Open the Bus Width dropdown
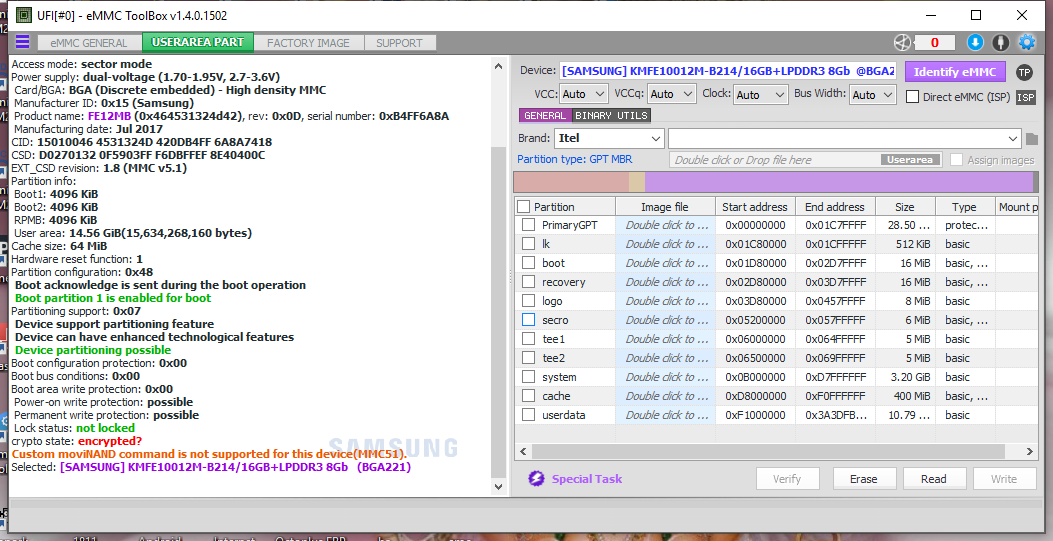Viewport: 1053px width, 541px height. (x=873, y=95)
